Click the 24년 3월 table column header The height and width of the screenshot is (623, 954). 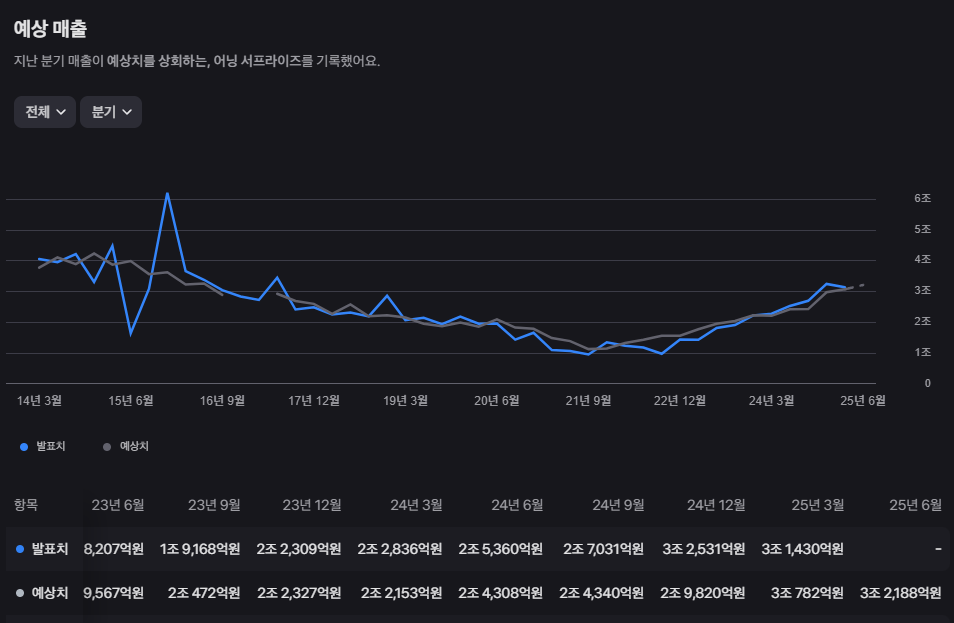coord(416,505)
